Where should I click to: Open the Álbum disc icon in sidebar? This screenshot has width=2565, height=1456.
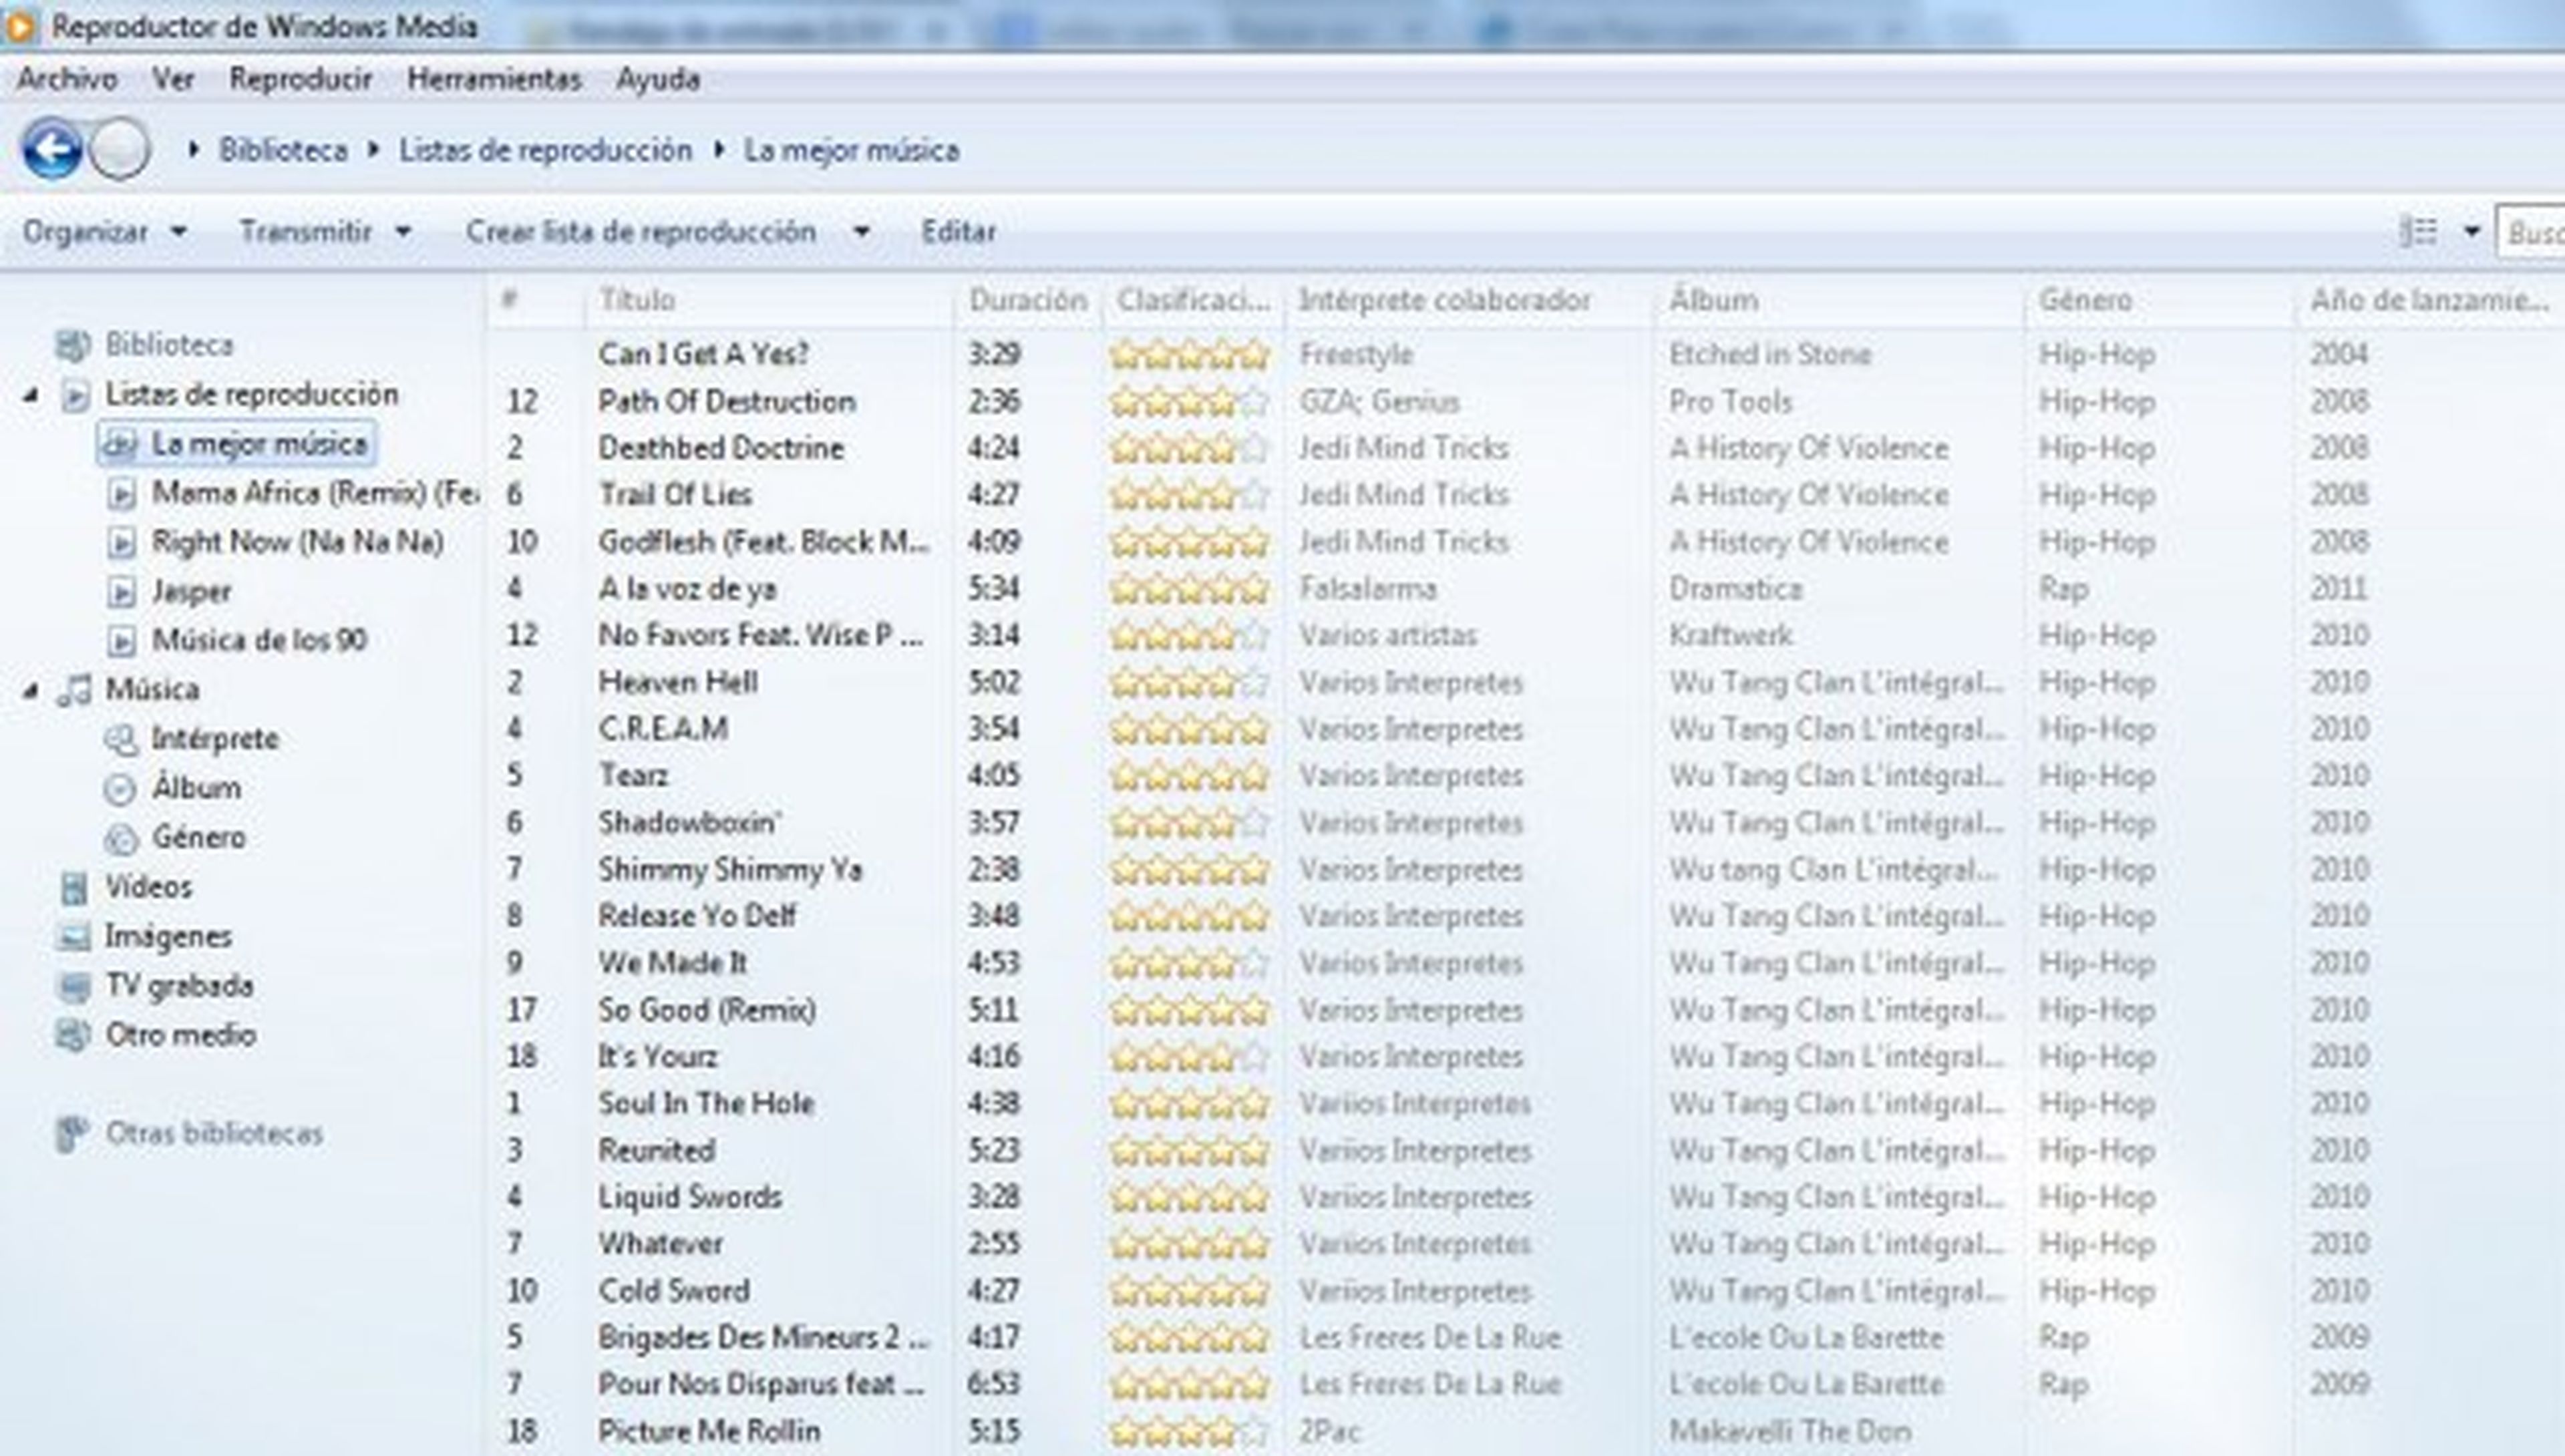pyautogui.click(x=120, y=789)
